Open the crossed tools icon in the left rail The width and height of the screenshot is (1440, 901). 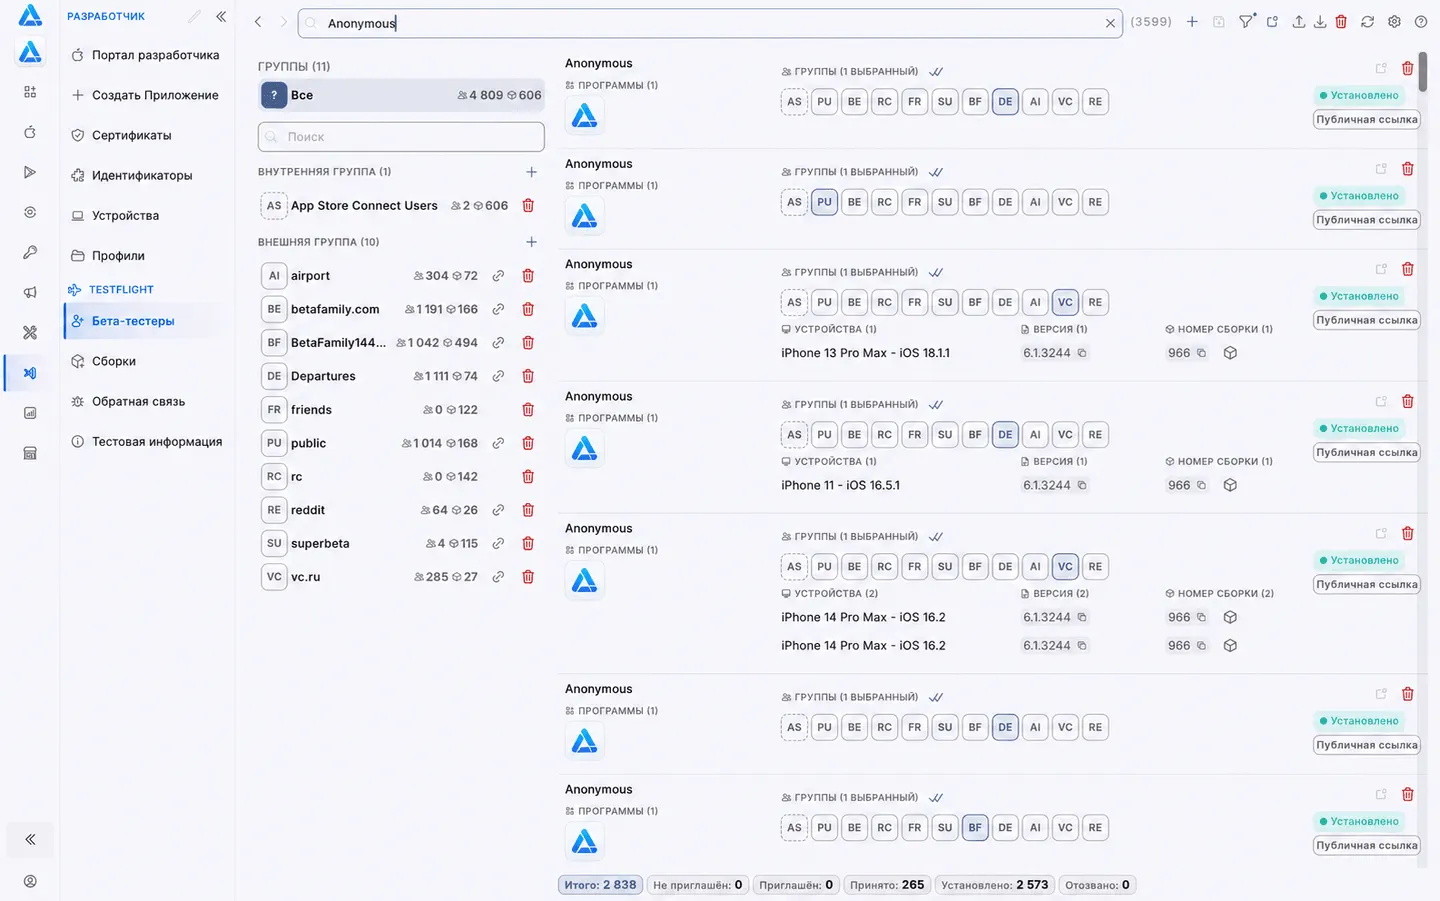tap(30, 332)
